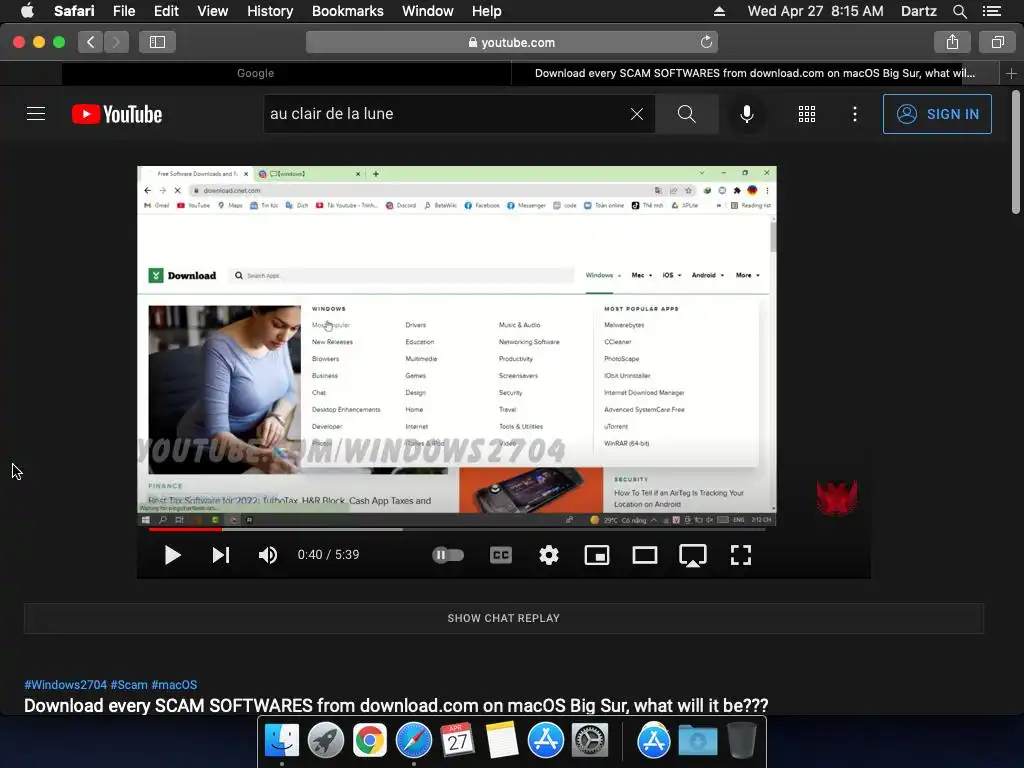
Task: Open the YouTube guide hamburger menu
Action: [36, 114]
